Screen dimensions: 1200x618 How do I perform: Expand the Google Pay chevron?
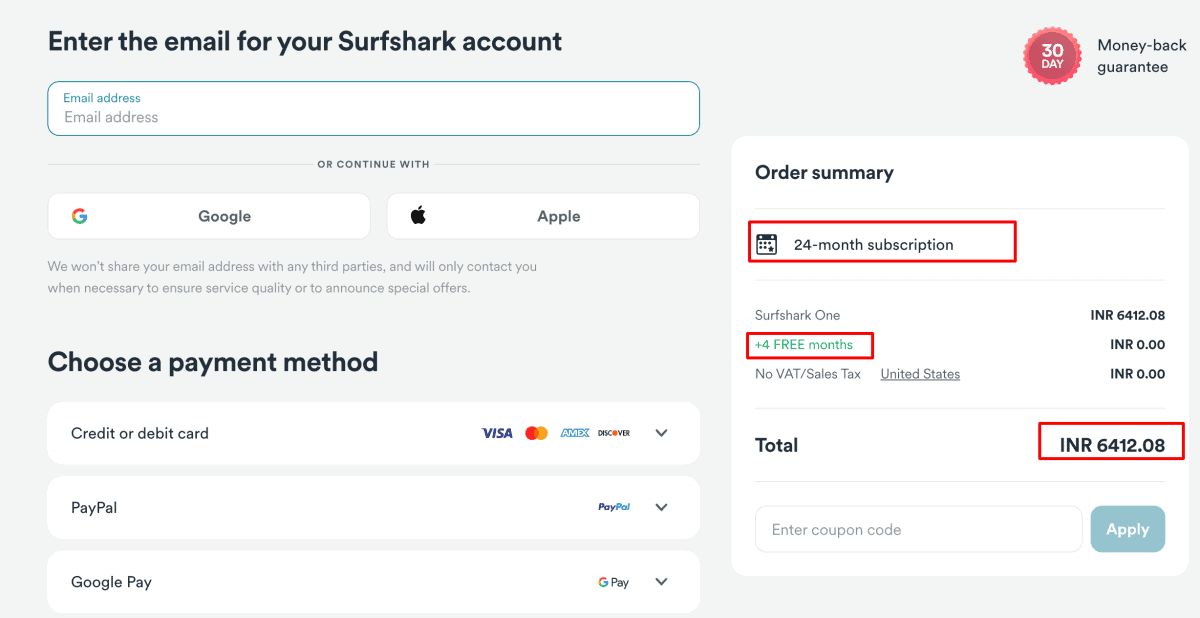click(661, 582)
